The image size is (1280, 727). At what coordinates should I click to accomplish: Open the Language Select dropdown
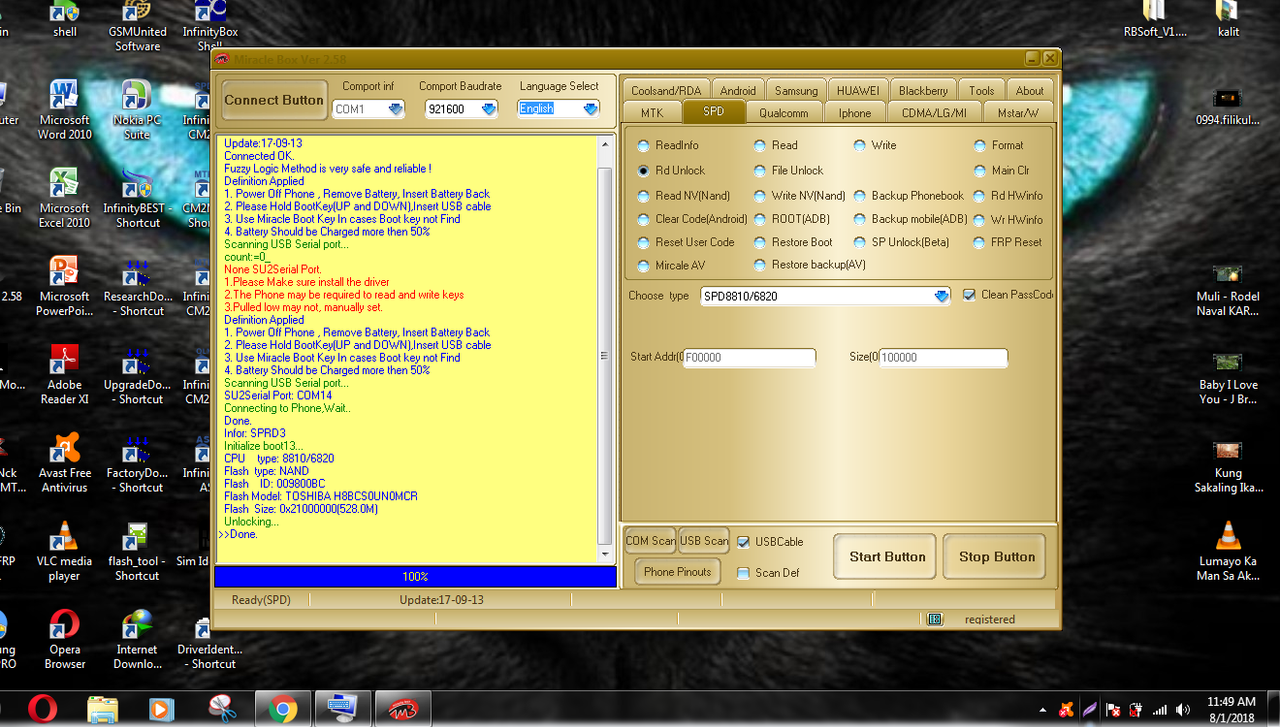pos(590,109)
